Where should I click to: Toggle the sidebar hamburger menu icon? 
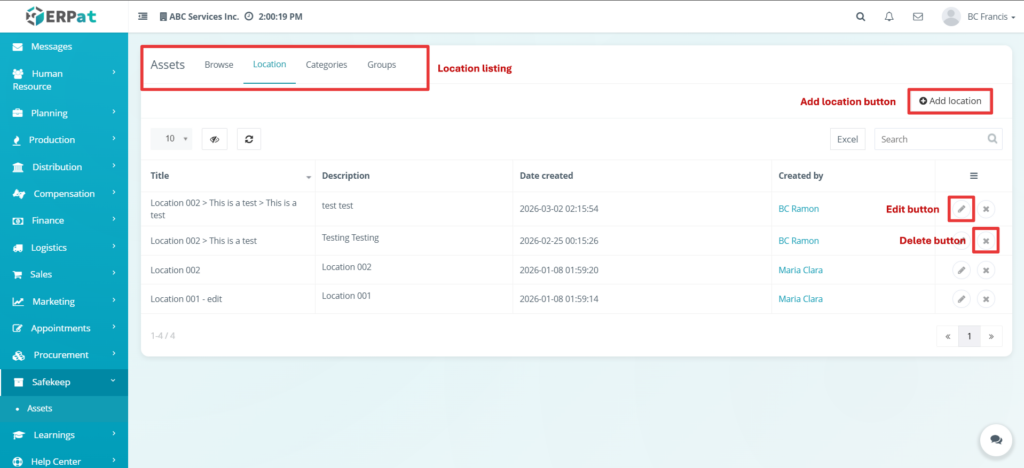coord(142,17)
